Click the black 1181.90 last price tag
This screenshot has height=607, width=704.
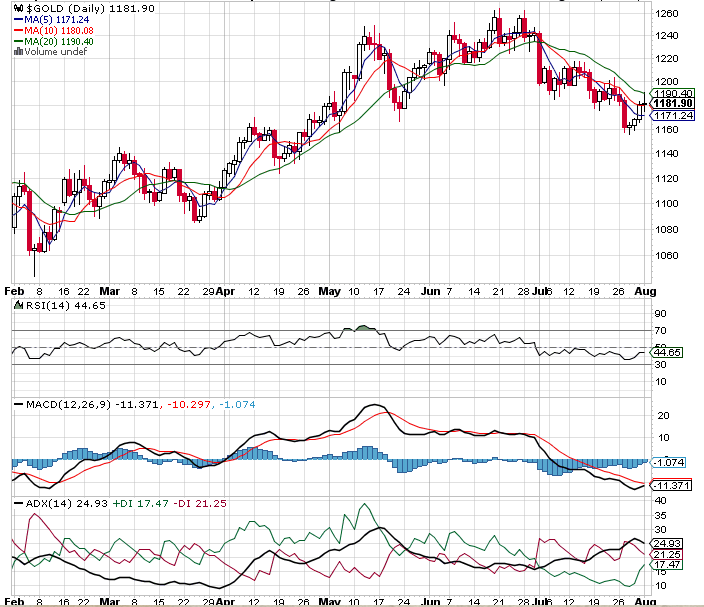(x=673, y=104)
